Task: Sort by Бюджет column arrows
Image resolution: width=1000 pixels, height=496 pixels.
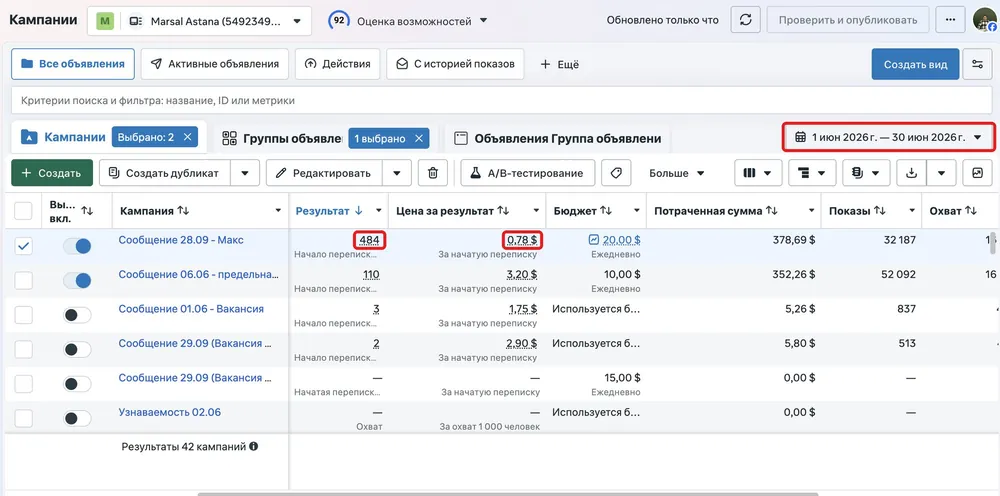Action: 606,210
